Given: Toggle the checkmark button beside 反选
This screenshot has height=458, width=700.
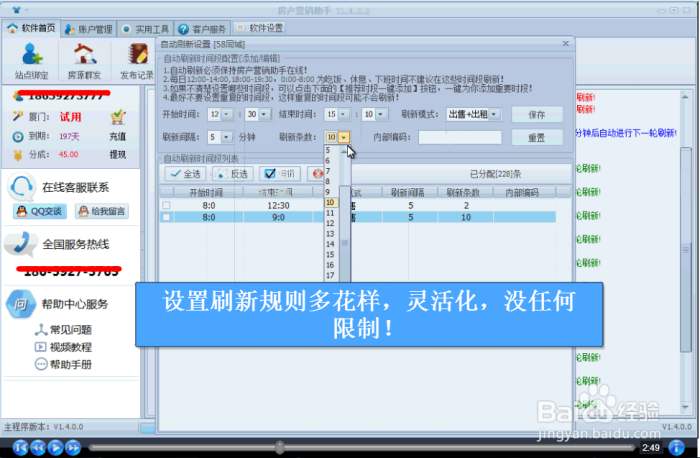Looking at the screenshot, I should pos(280,174).
